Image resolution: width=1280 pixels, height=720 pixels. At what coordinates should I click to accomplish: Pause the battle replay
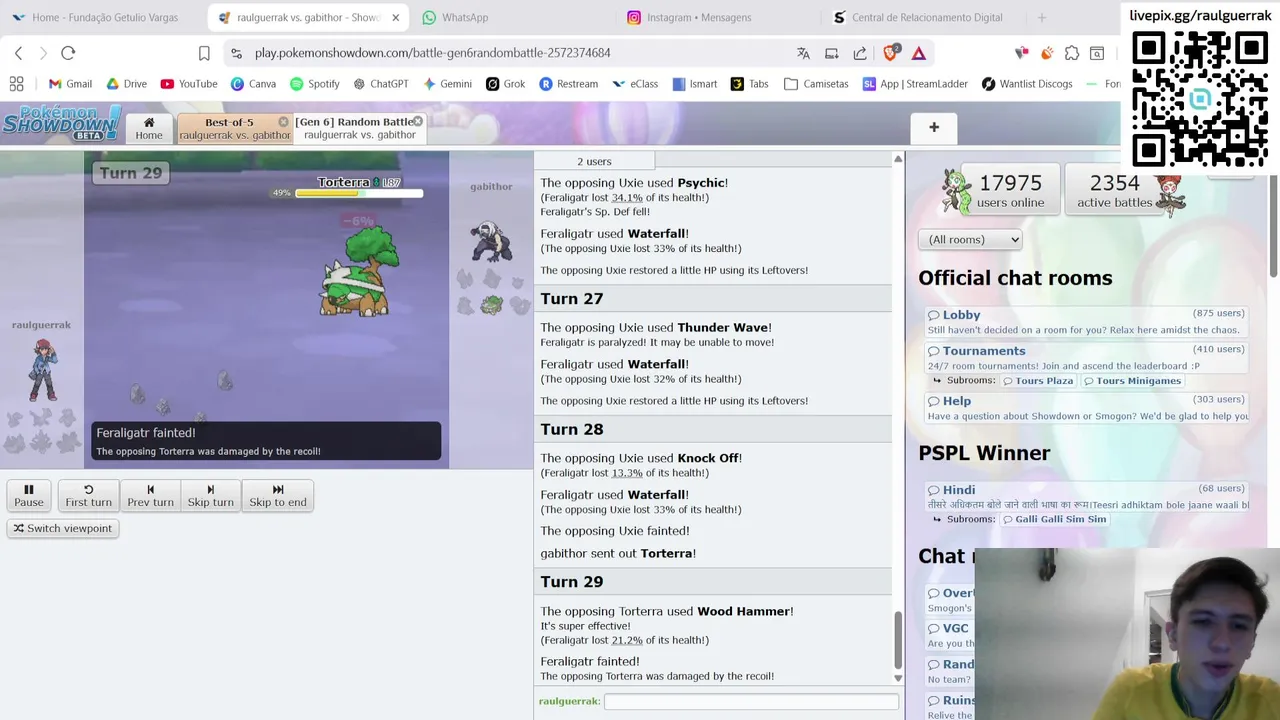(29, 495)
